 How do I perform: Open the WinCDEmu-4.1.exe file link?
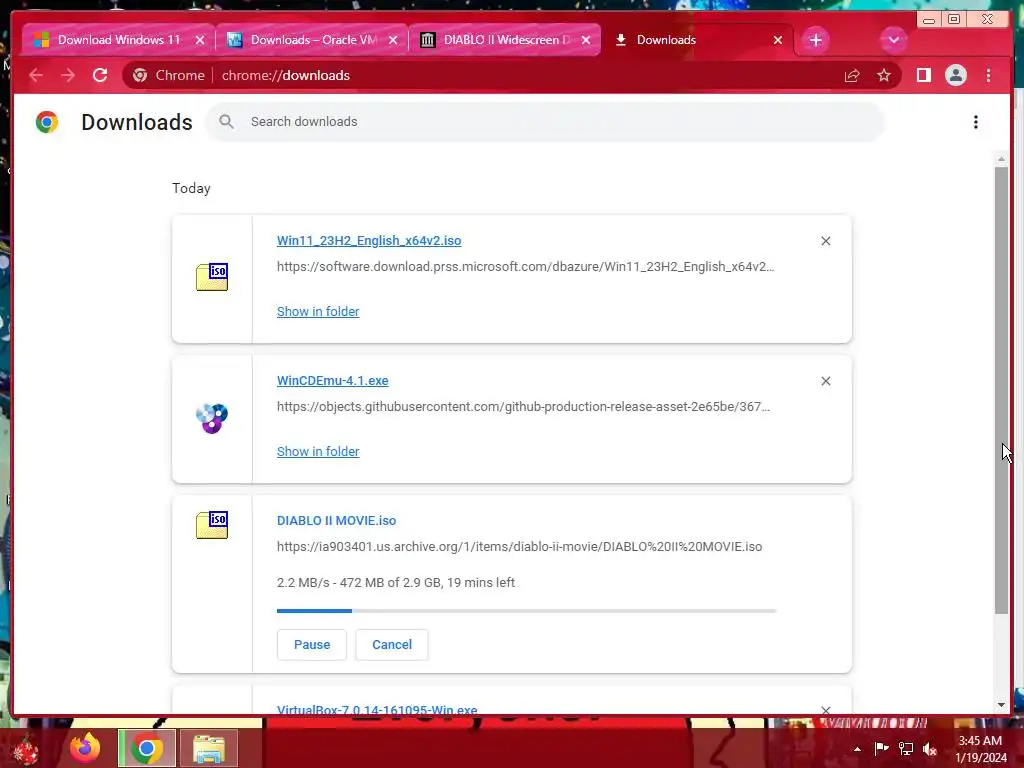point(332,381)
